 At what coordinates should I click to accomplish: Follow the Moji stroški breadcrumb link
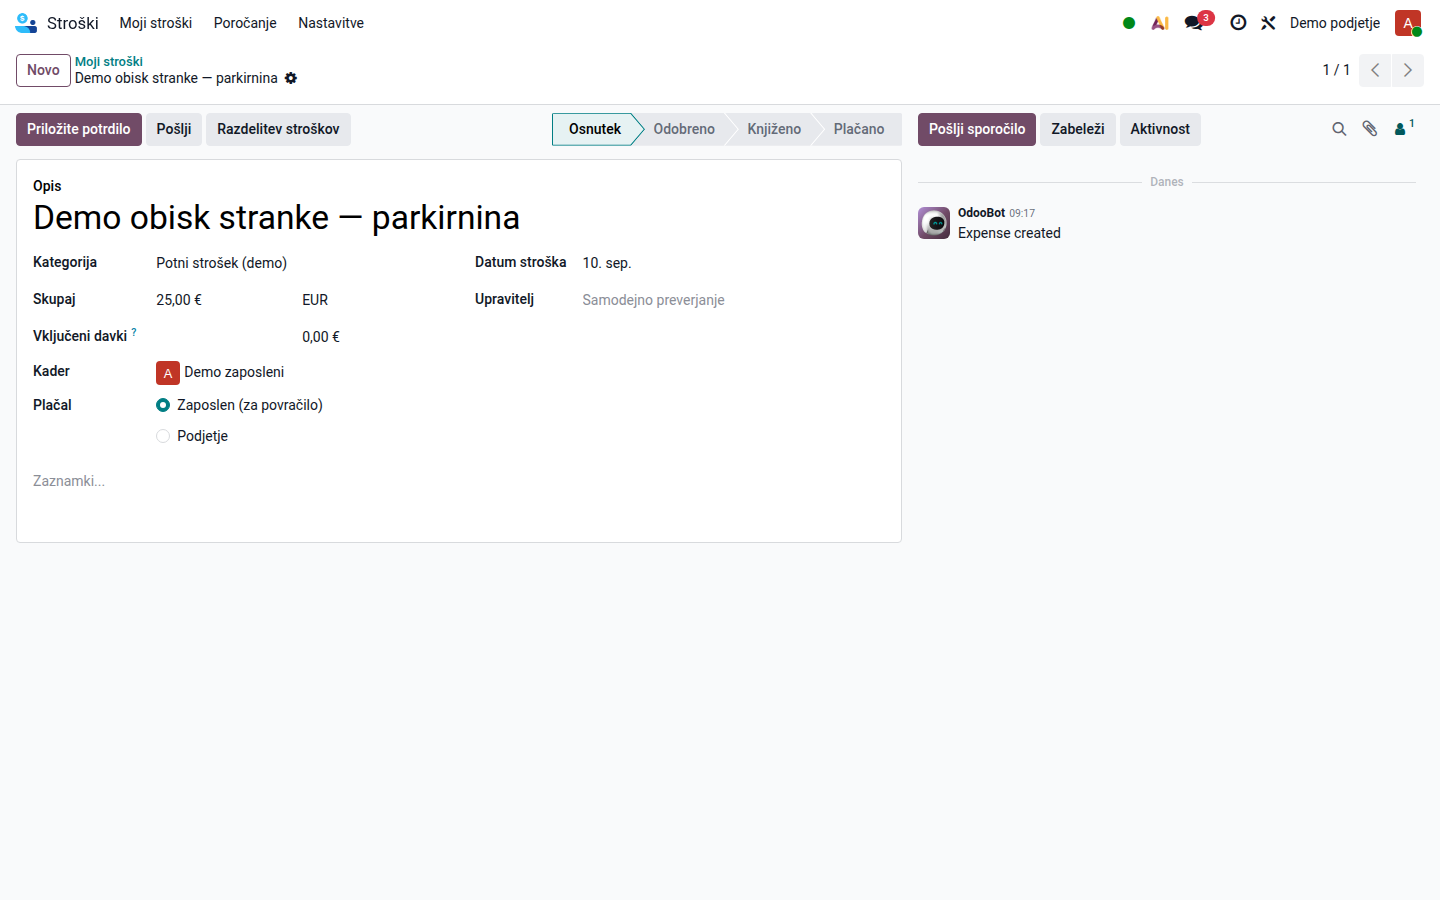[x=109, y=61]
